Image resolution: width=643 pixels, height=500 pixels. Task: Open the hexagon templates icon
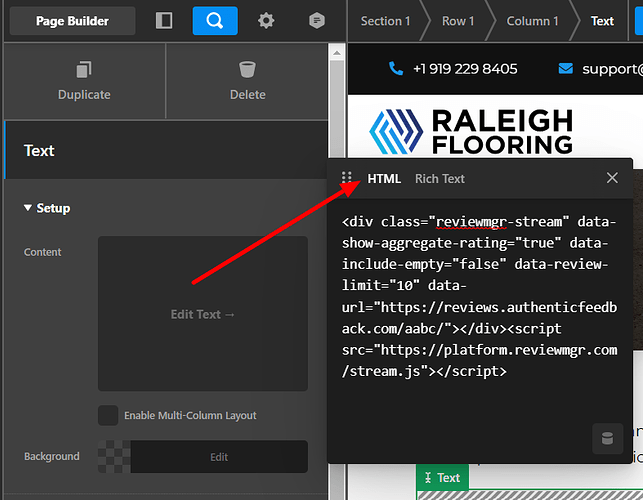pyautogui.click(x=317, y=21)
